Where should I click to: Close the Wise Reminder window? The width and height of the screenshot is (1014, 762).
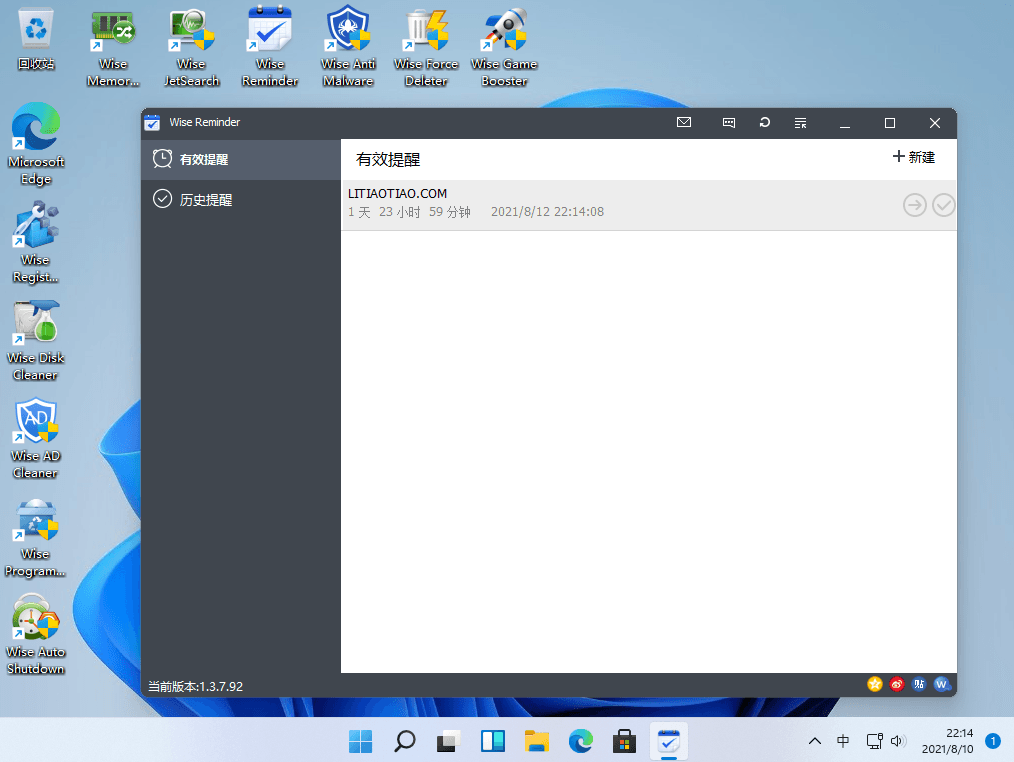tap(934, 123)
